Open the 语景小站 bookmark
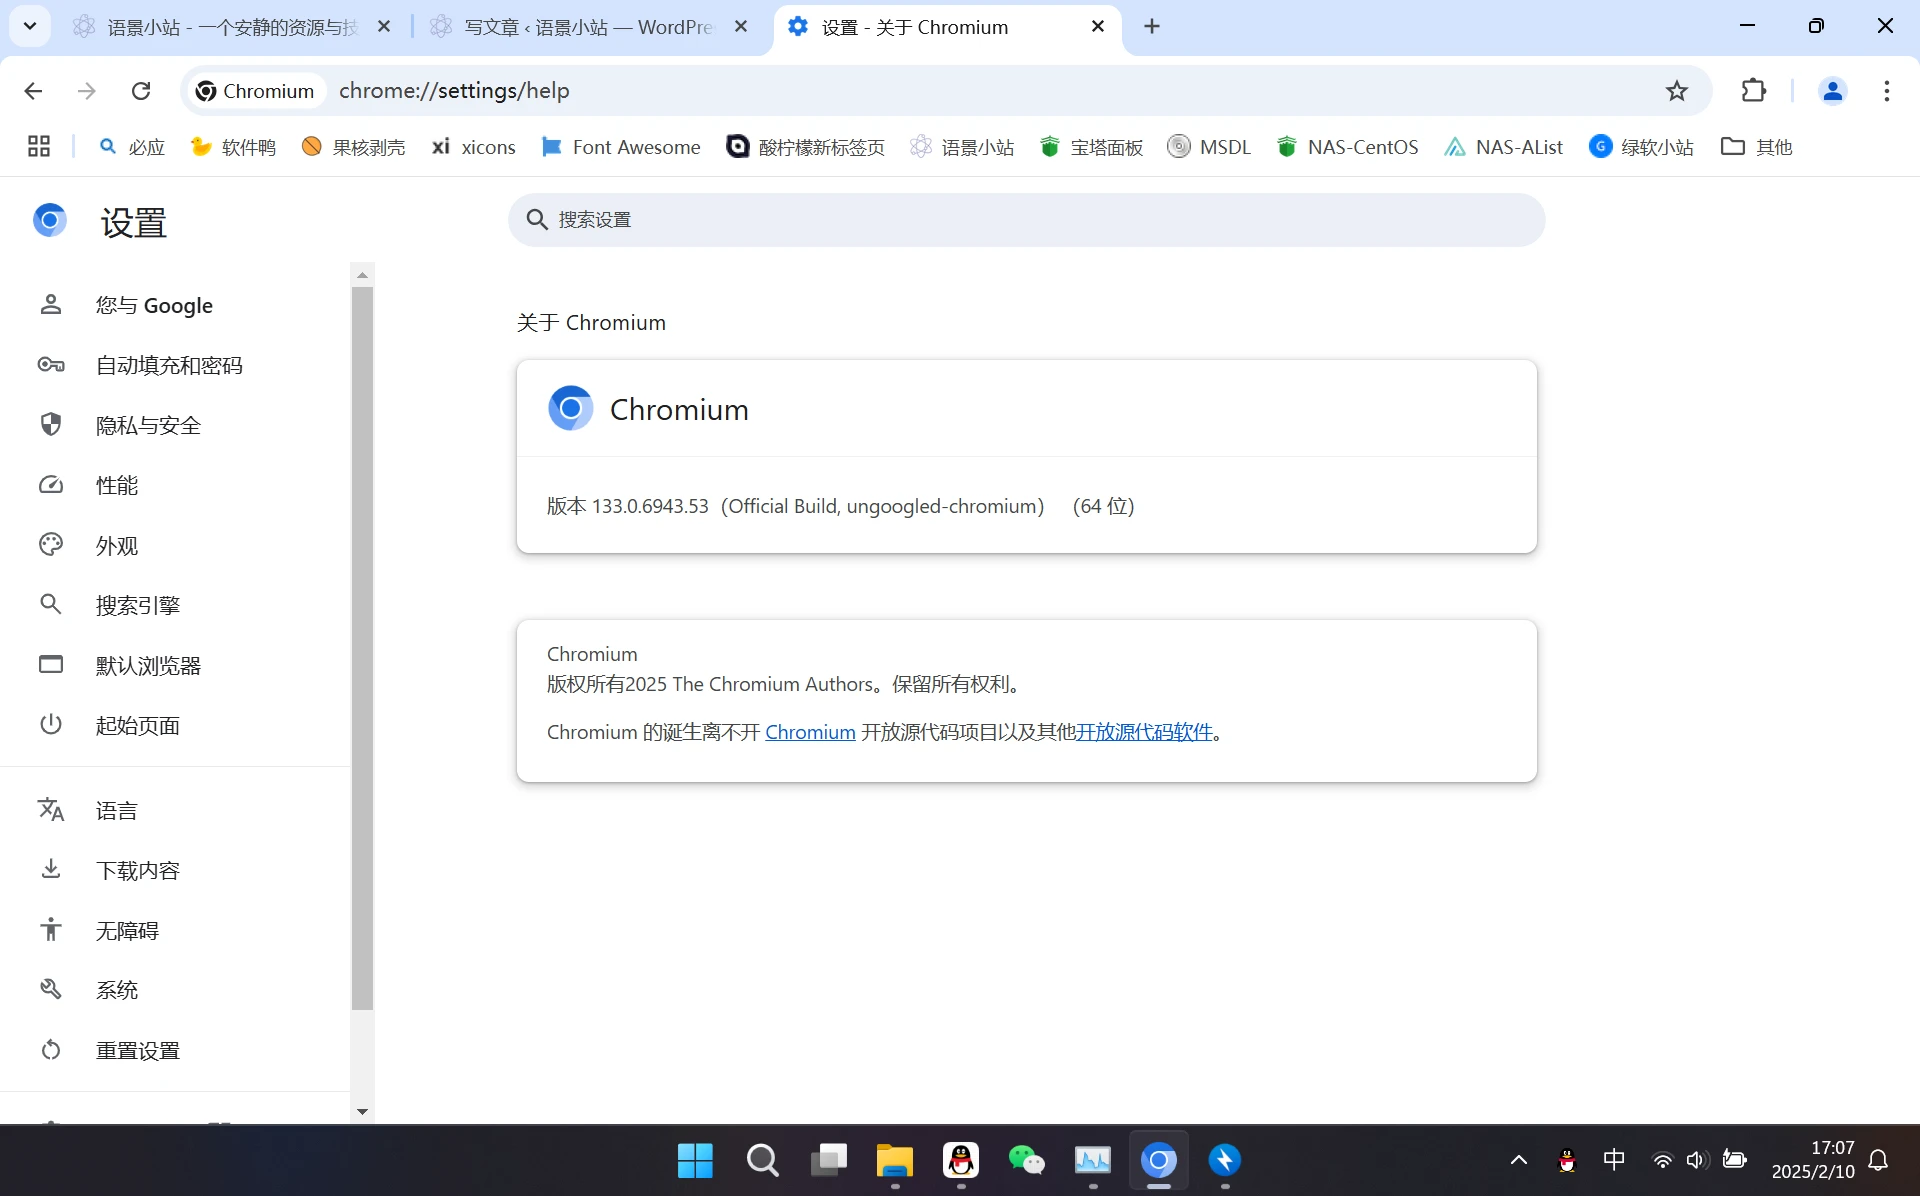1920x1196 pixels. click(962, 147)
